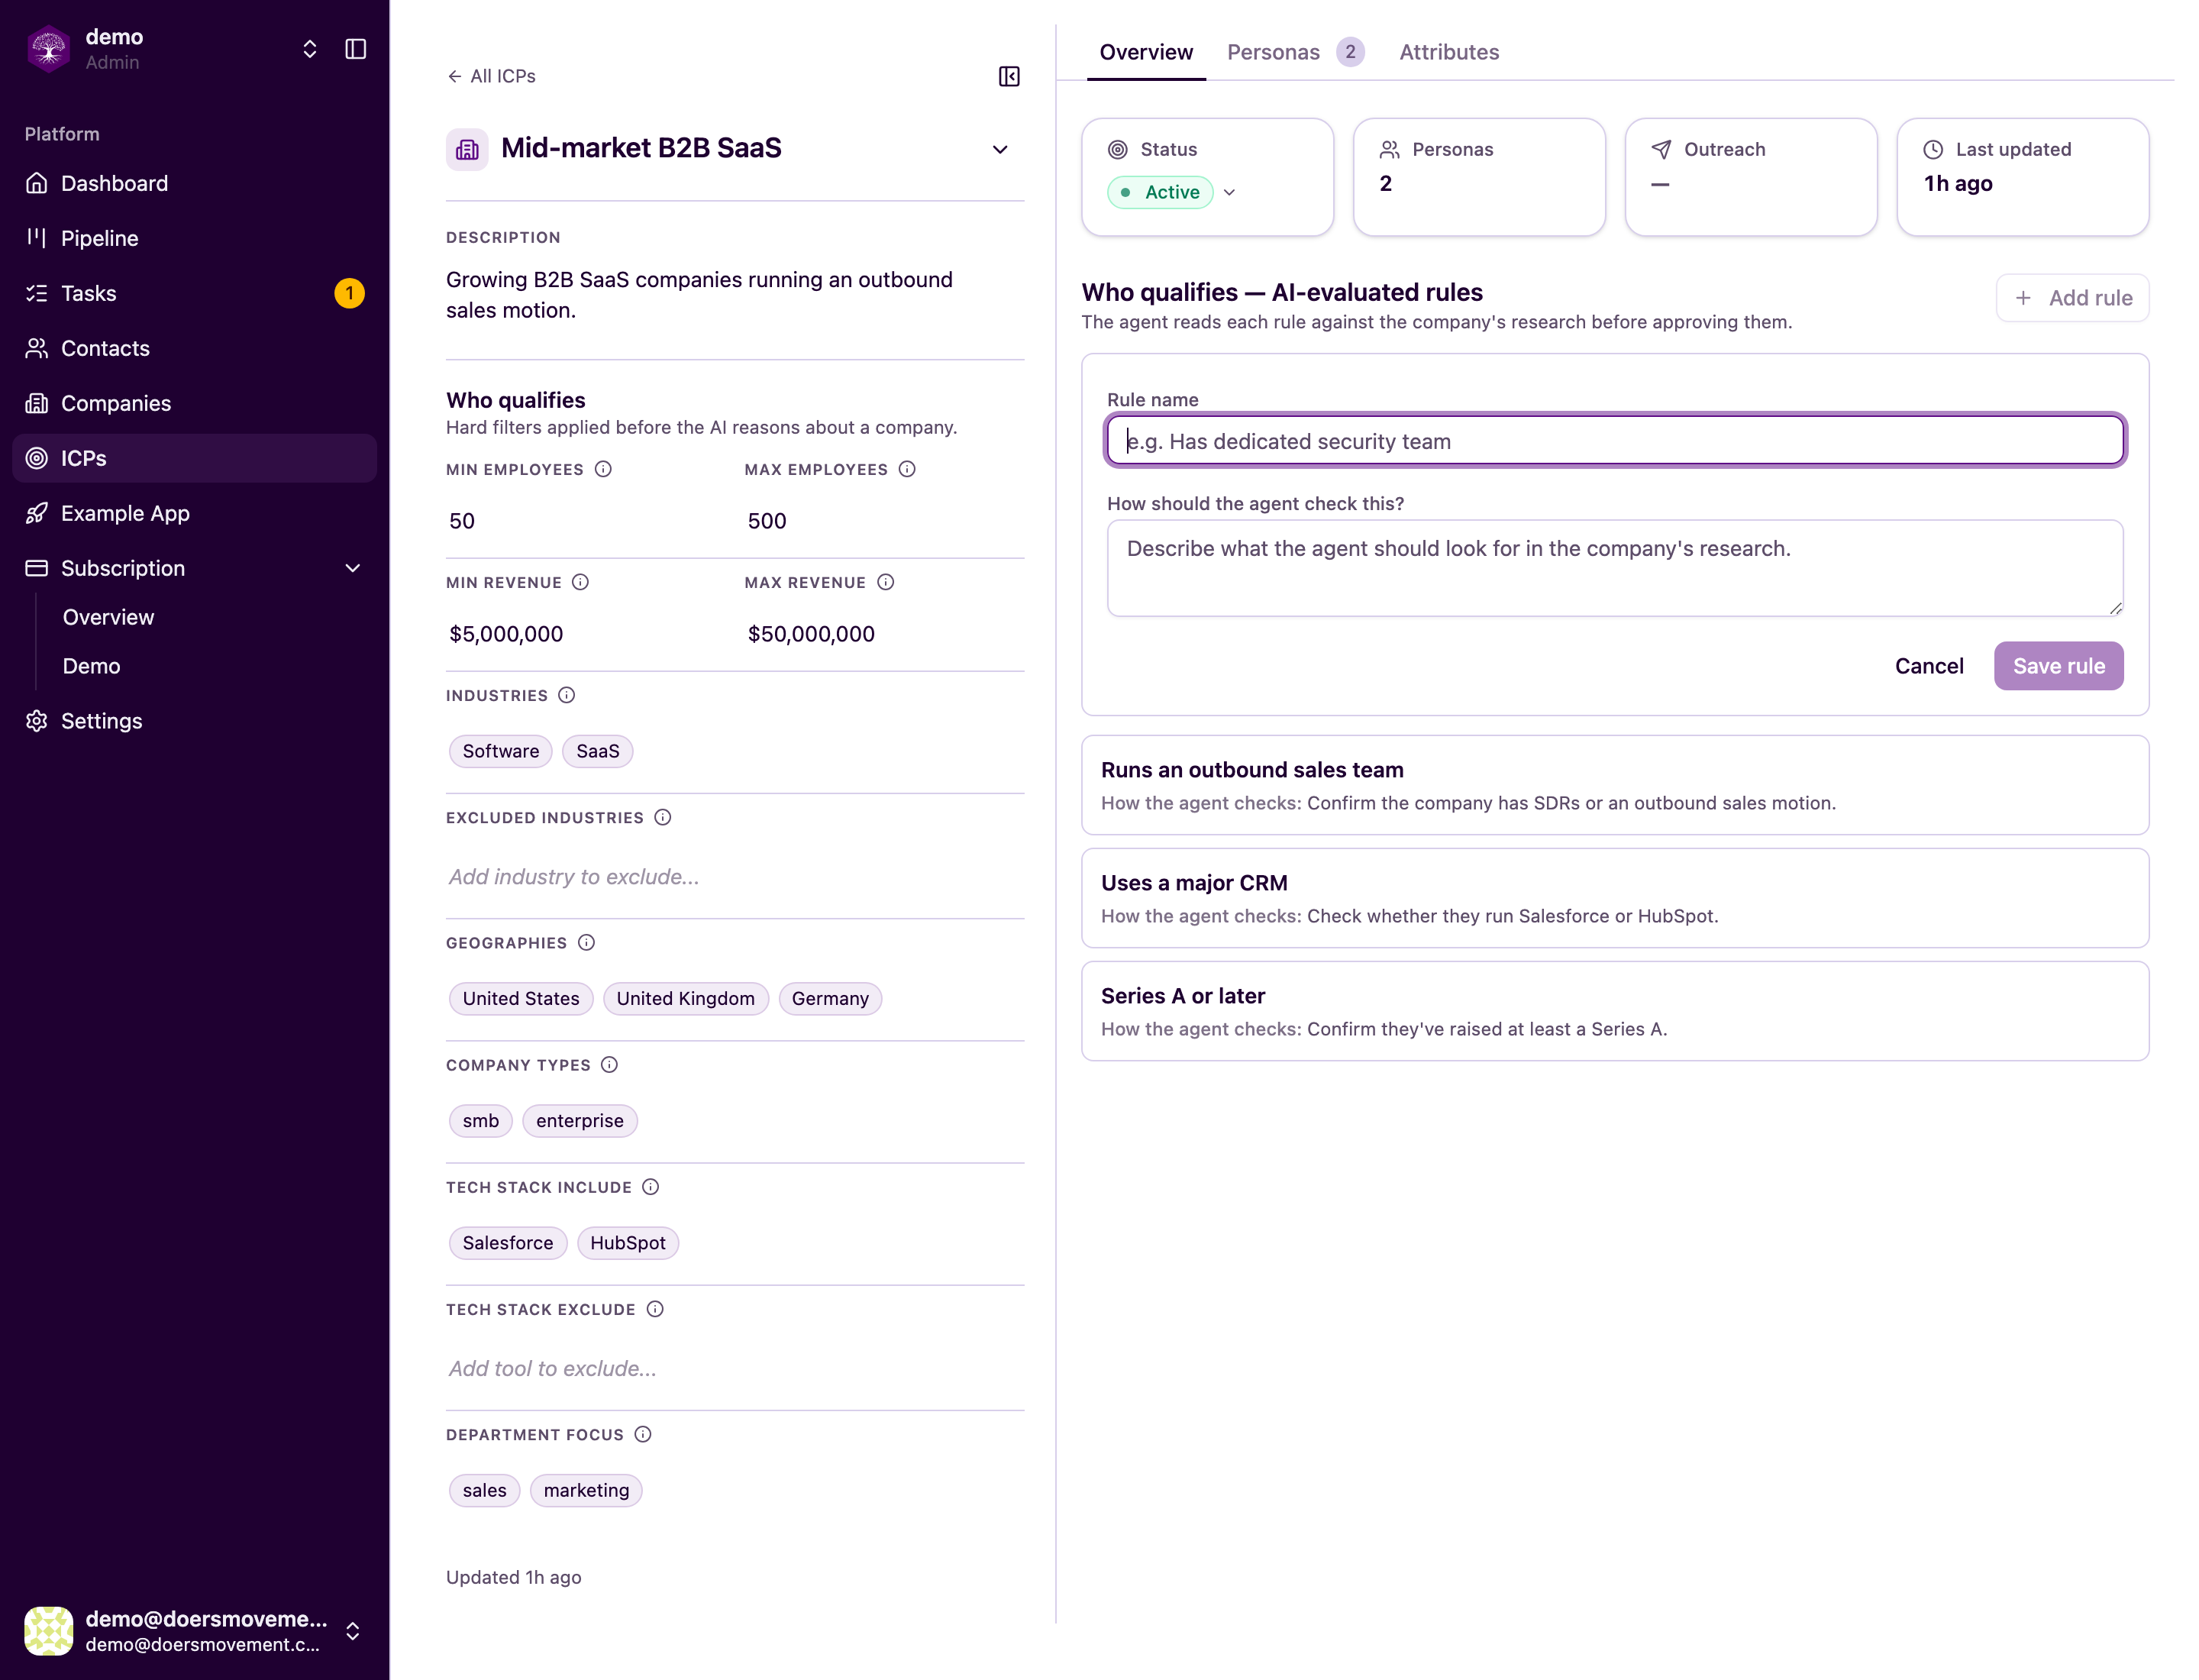Show info tooltip for Tech Stack Exclude
The height and width of the screenshot is (1680, 2199).
[655, 1309]
